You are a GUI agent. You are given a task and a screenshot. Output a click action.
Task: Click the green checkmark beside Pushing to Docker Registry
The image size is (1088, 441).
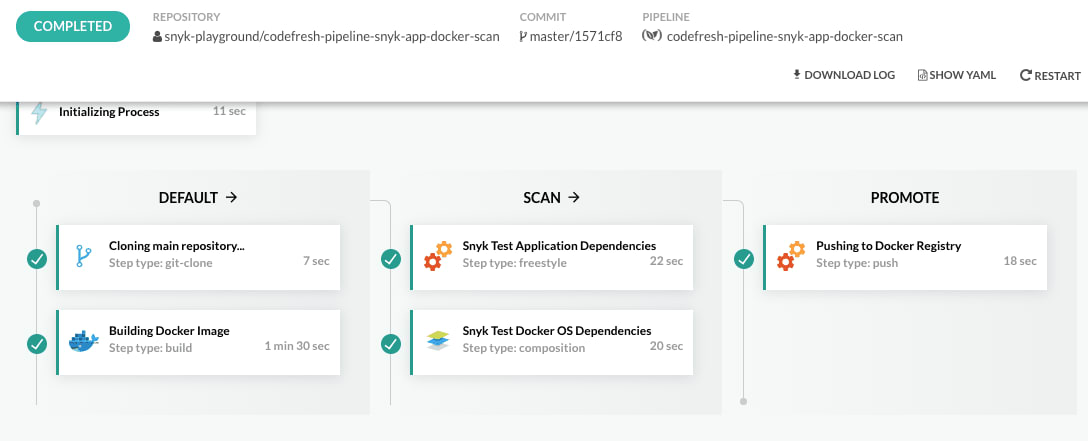(745, 259)
